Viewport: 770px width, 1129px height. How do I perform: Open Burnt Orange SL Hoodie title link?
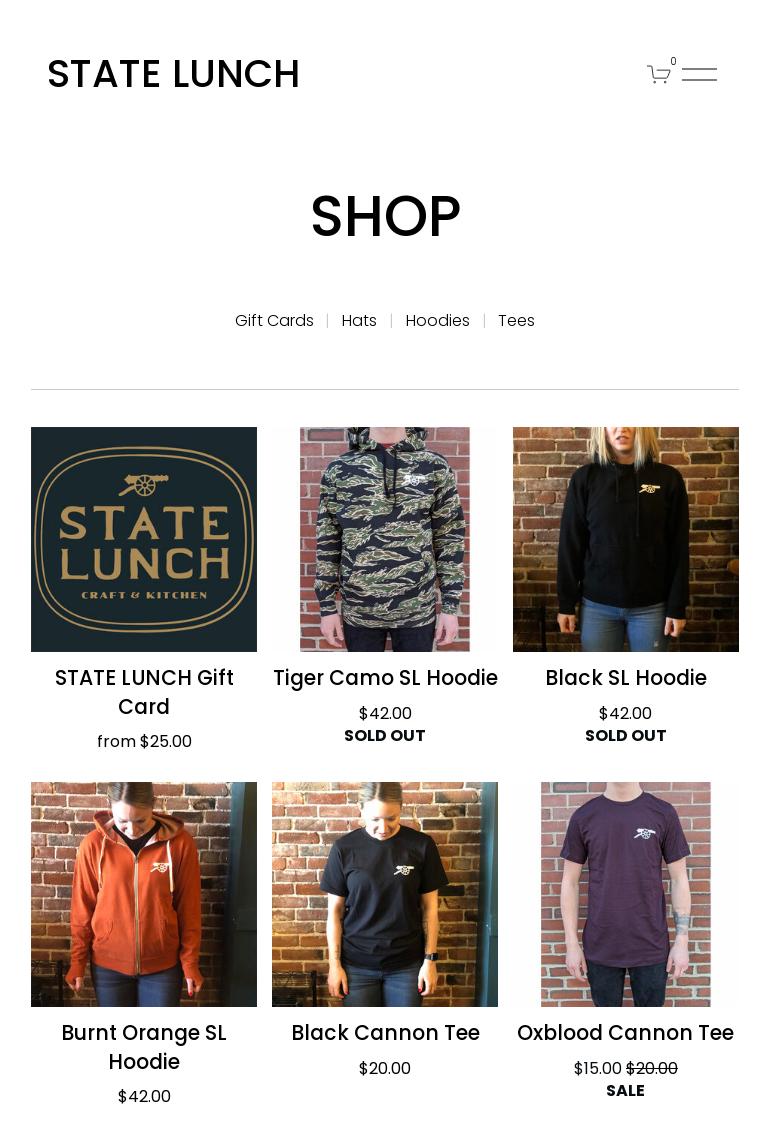pyautogui.click(x=144, y=1047)
